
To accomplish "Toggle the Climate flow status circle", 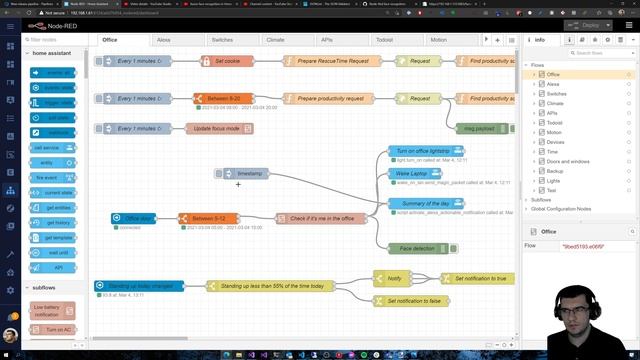I will pyautogui.click(x=629, y=103).
